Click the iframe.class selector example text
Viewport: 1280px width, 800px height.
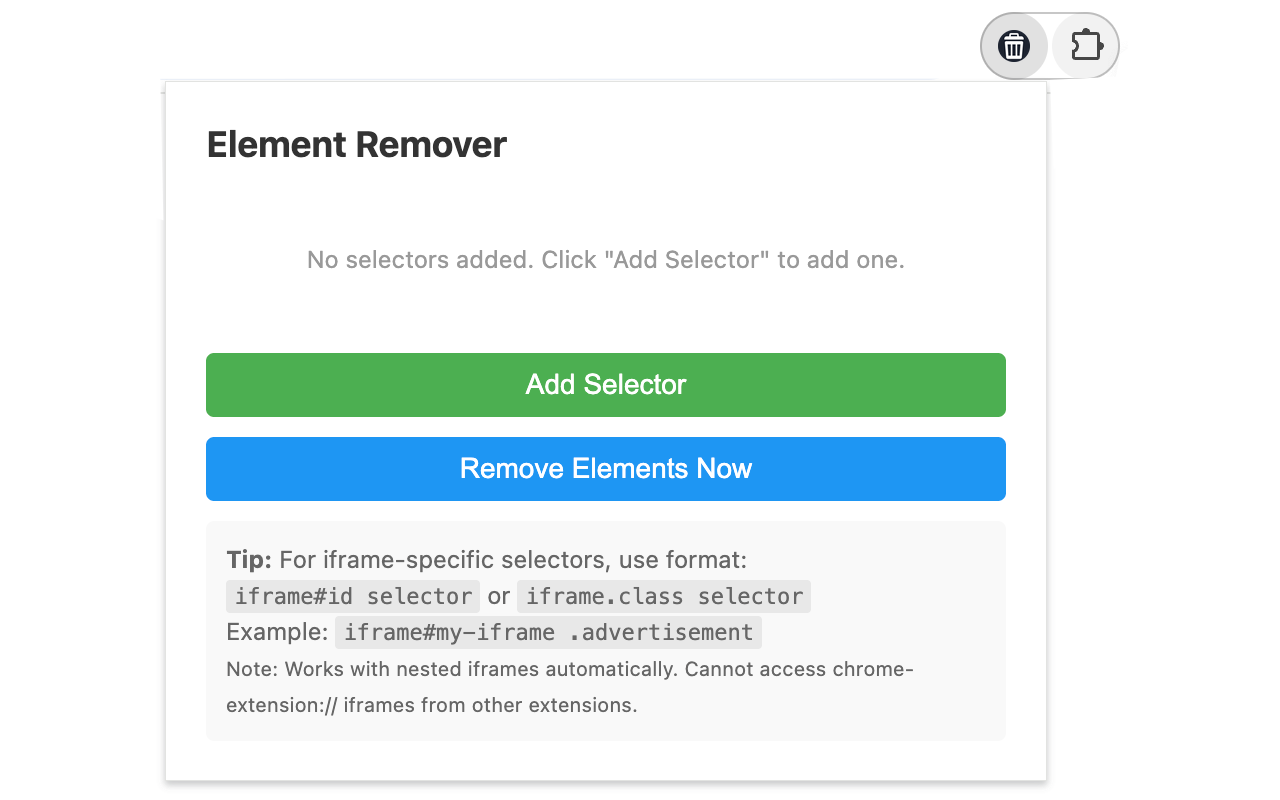tap(663, 596)
